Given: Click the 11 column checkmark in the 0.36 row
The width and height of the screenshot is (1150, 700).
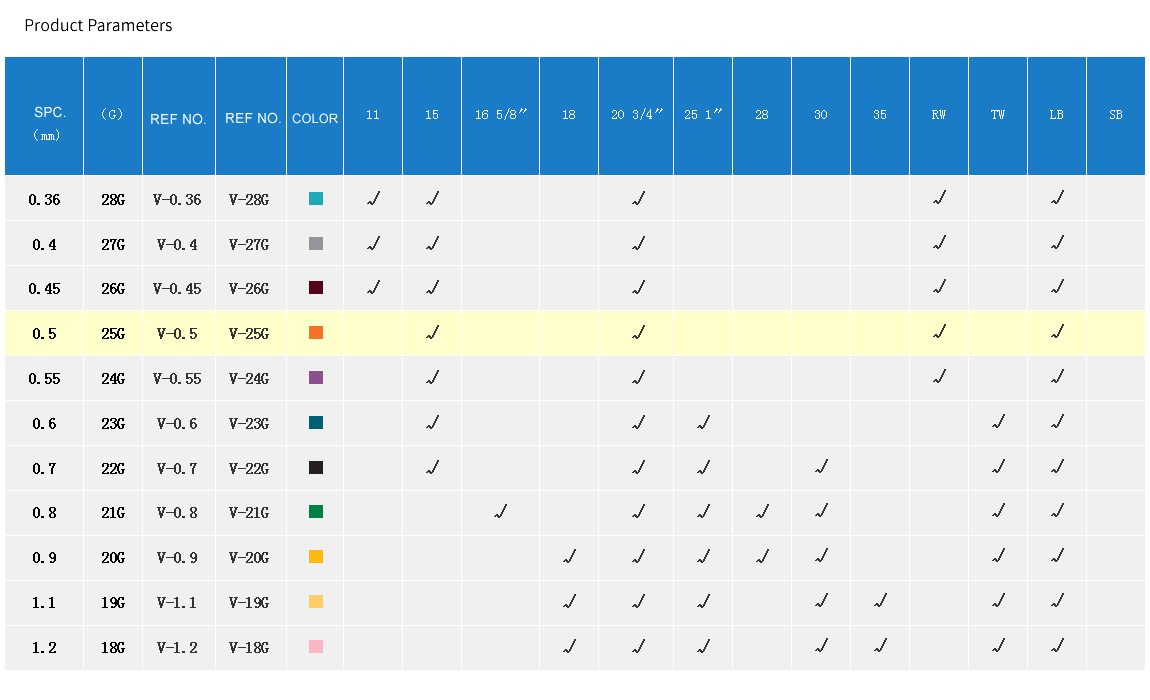Looking at the screenshot, I should (x=373, y=199).
